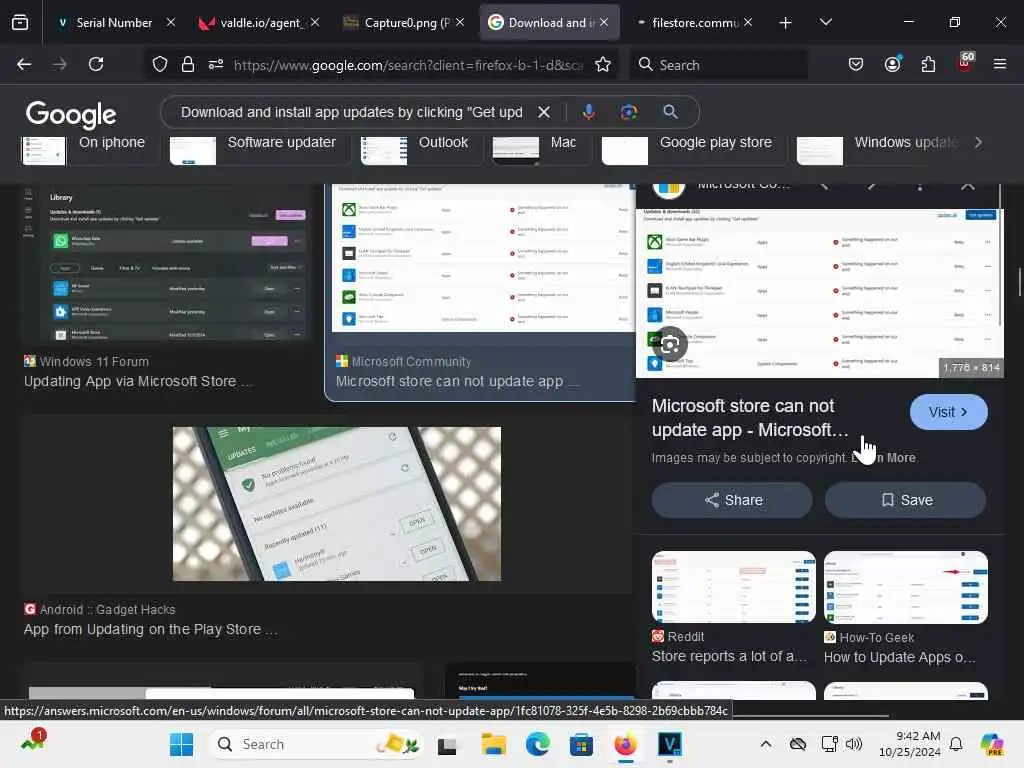The image size is (1024, 768).
Task: Open a new browser tab
Action: (786, 23)
